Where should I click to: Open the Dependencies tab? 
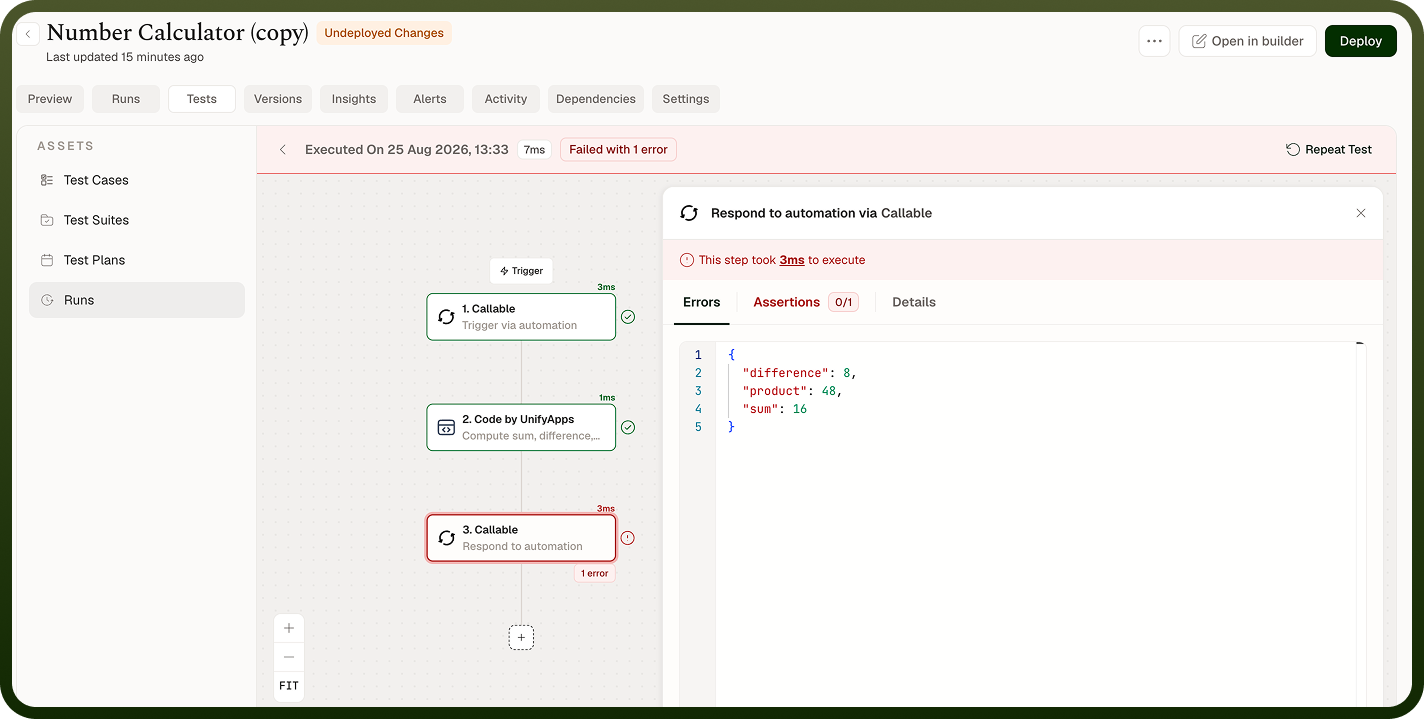tap(596, 99)
